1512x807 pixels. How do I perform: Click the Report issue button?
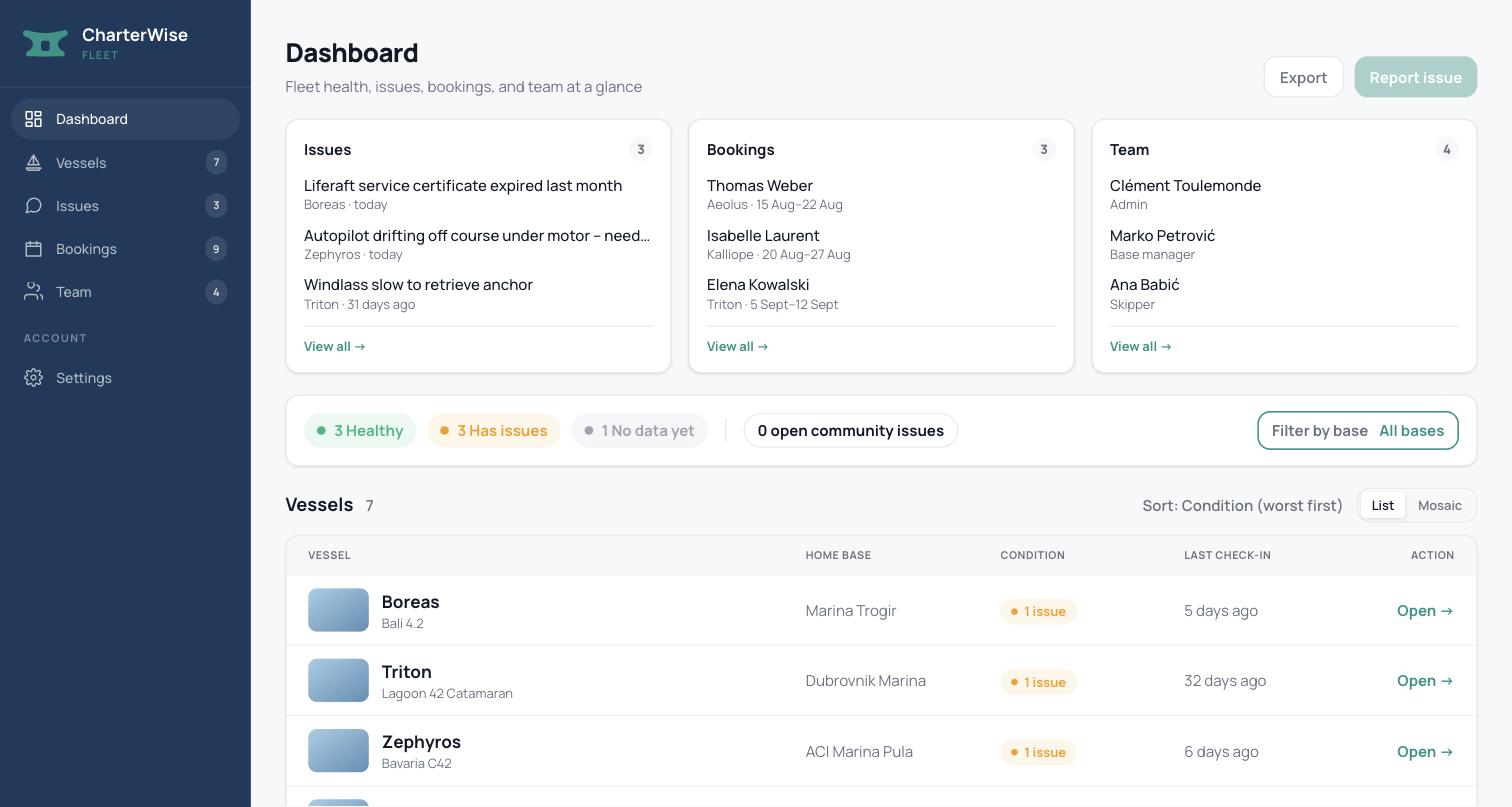point(1415,77)
